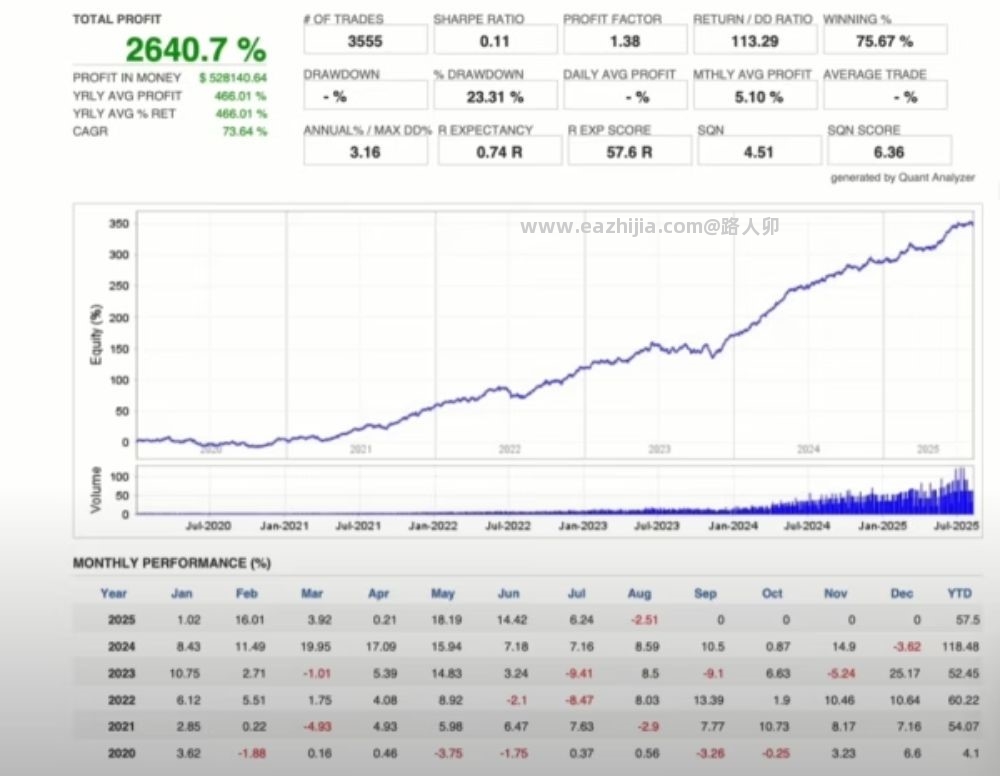
Task: Click the 2020 YTD value 4.1
Action: coord(971,753)
